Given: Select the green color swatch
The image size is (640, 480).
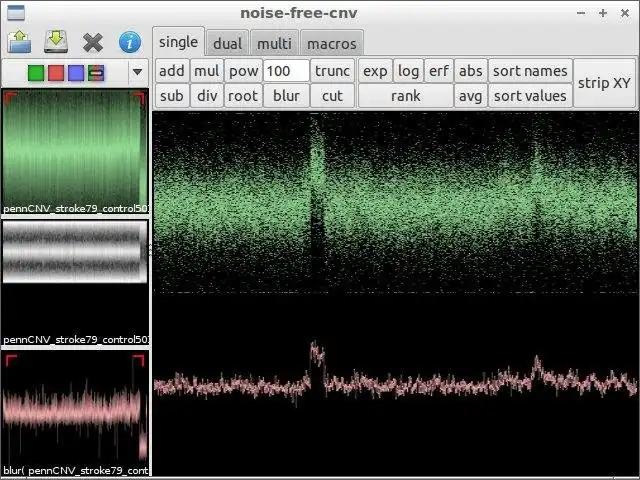Looking at the screenshot, I should click(x=36, y=73).
